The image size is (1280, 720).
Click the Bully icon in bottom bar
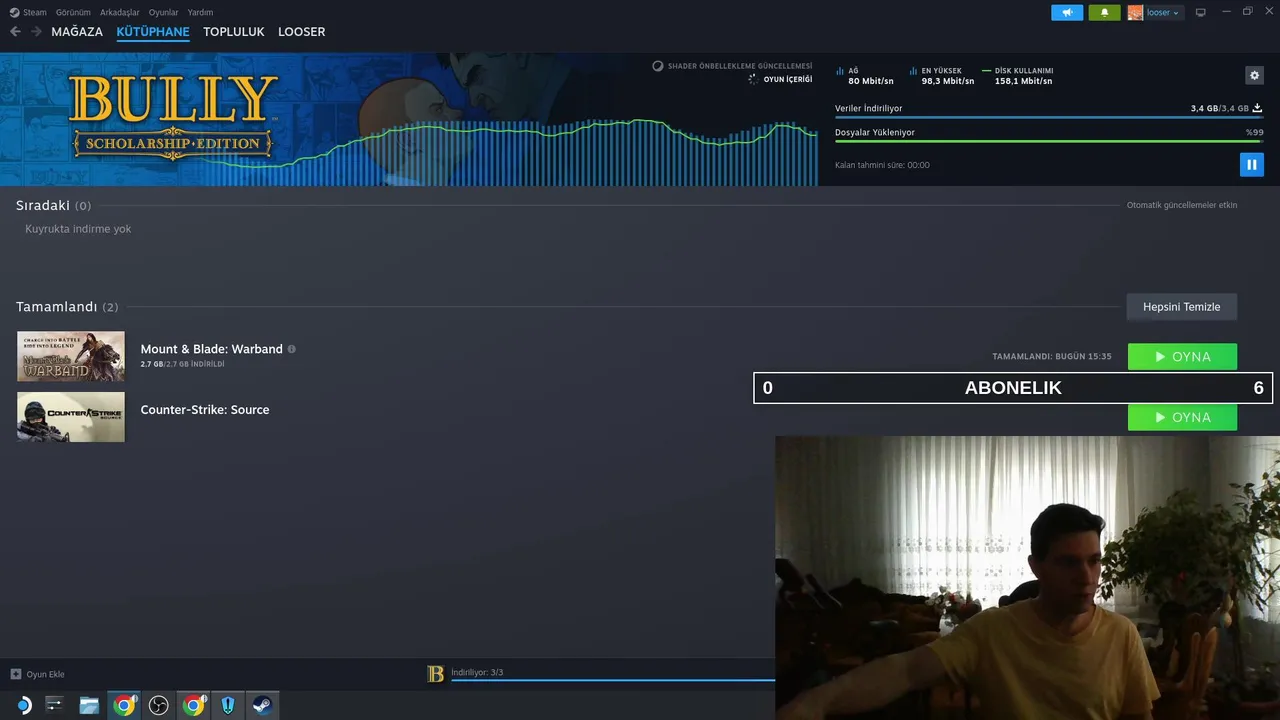pyautogui.click(x=435, y=674)
